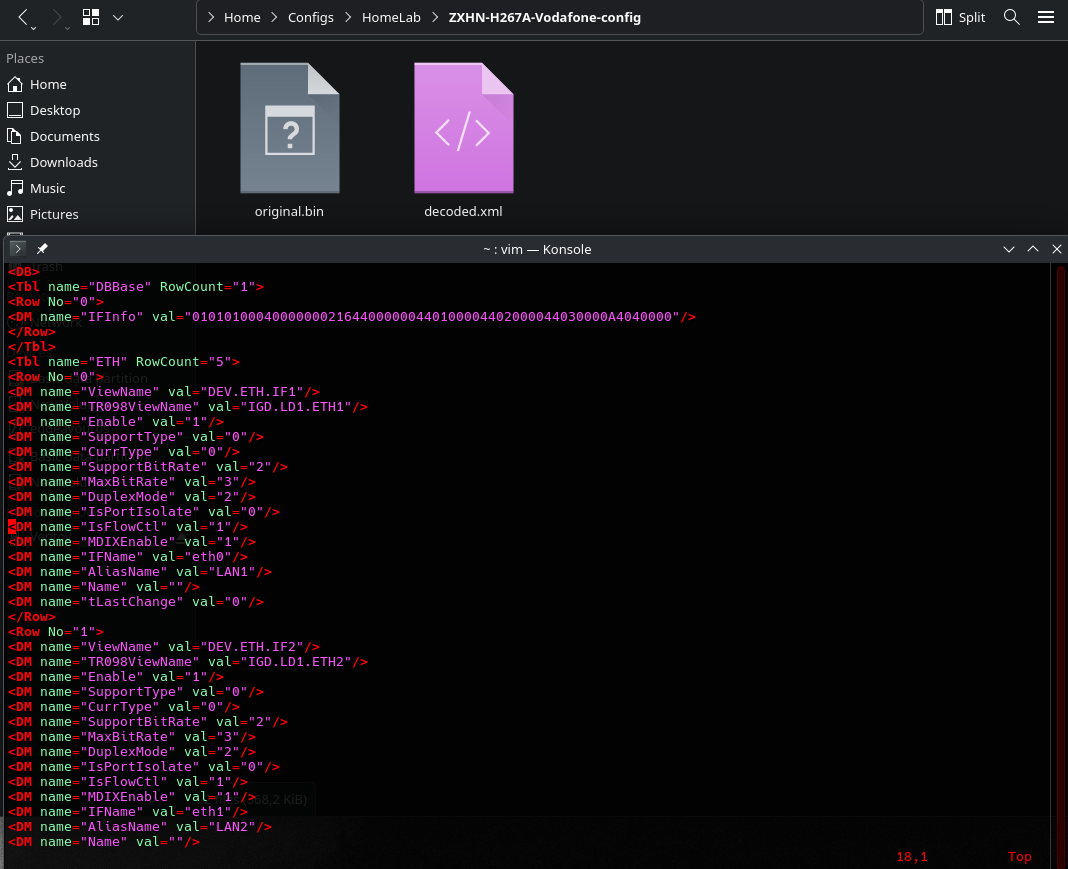
Task: Open the Konsole panel chevron menu
Action: click(1009, 248)
